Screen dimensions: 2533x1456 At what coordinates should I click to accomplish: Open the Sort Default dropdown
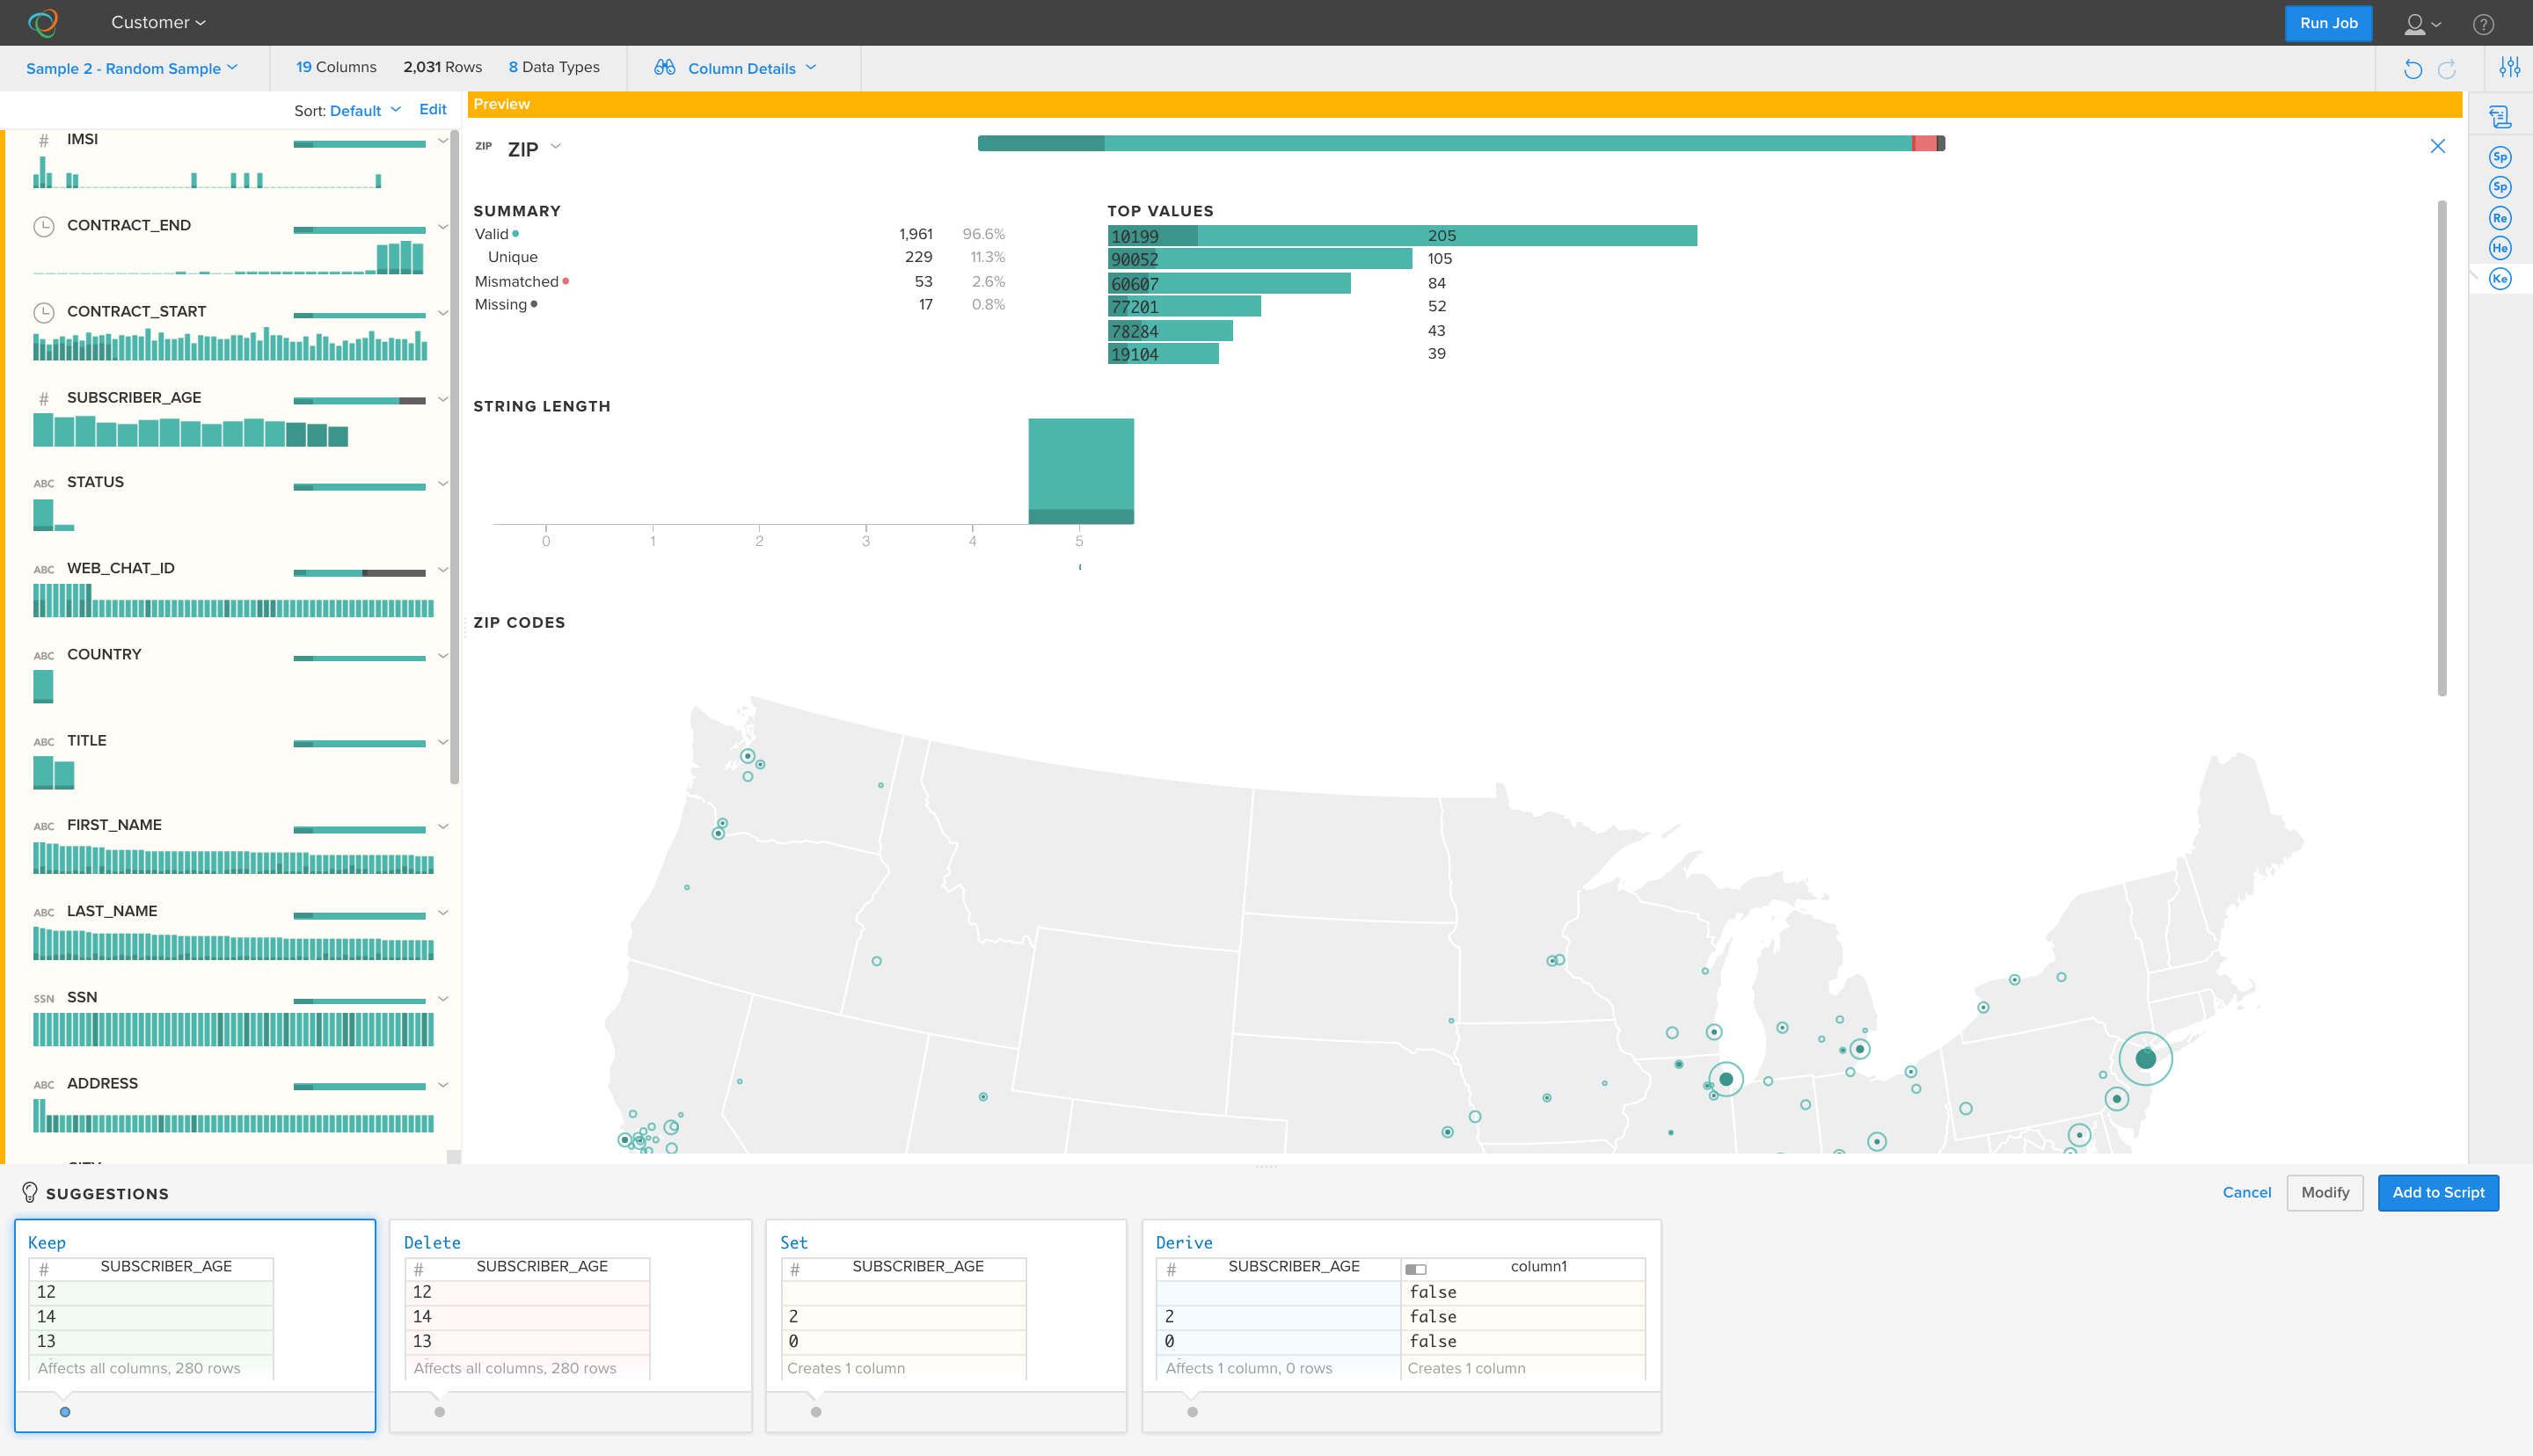[x=366, y=110]
